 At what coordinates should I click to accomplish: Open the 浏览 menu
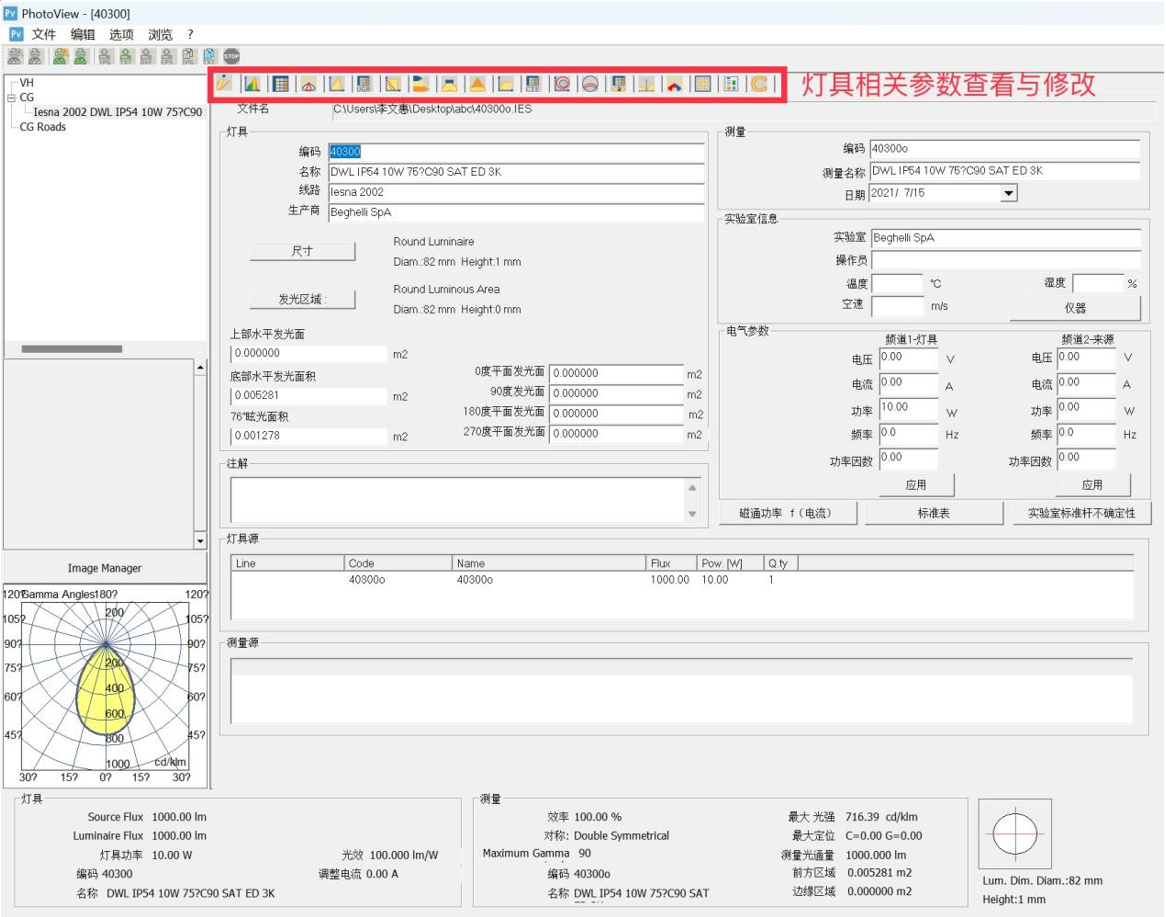[x=160, y=34]
